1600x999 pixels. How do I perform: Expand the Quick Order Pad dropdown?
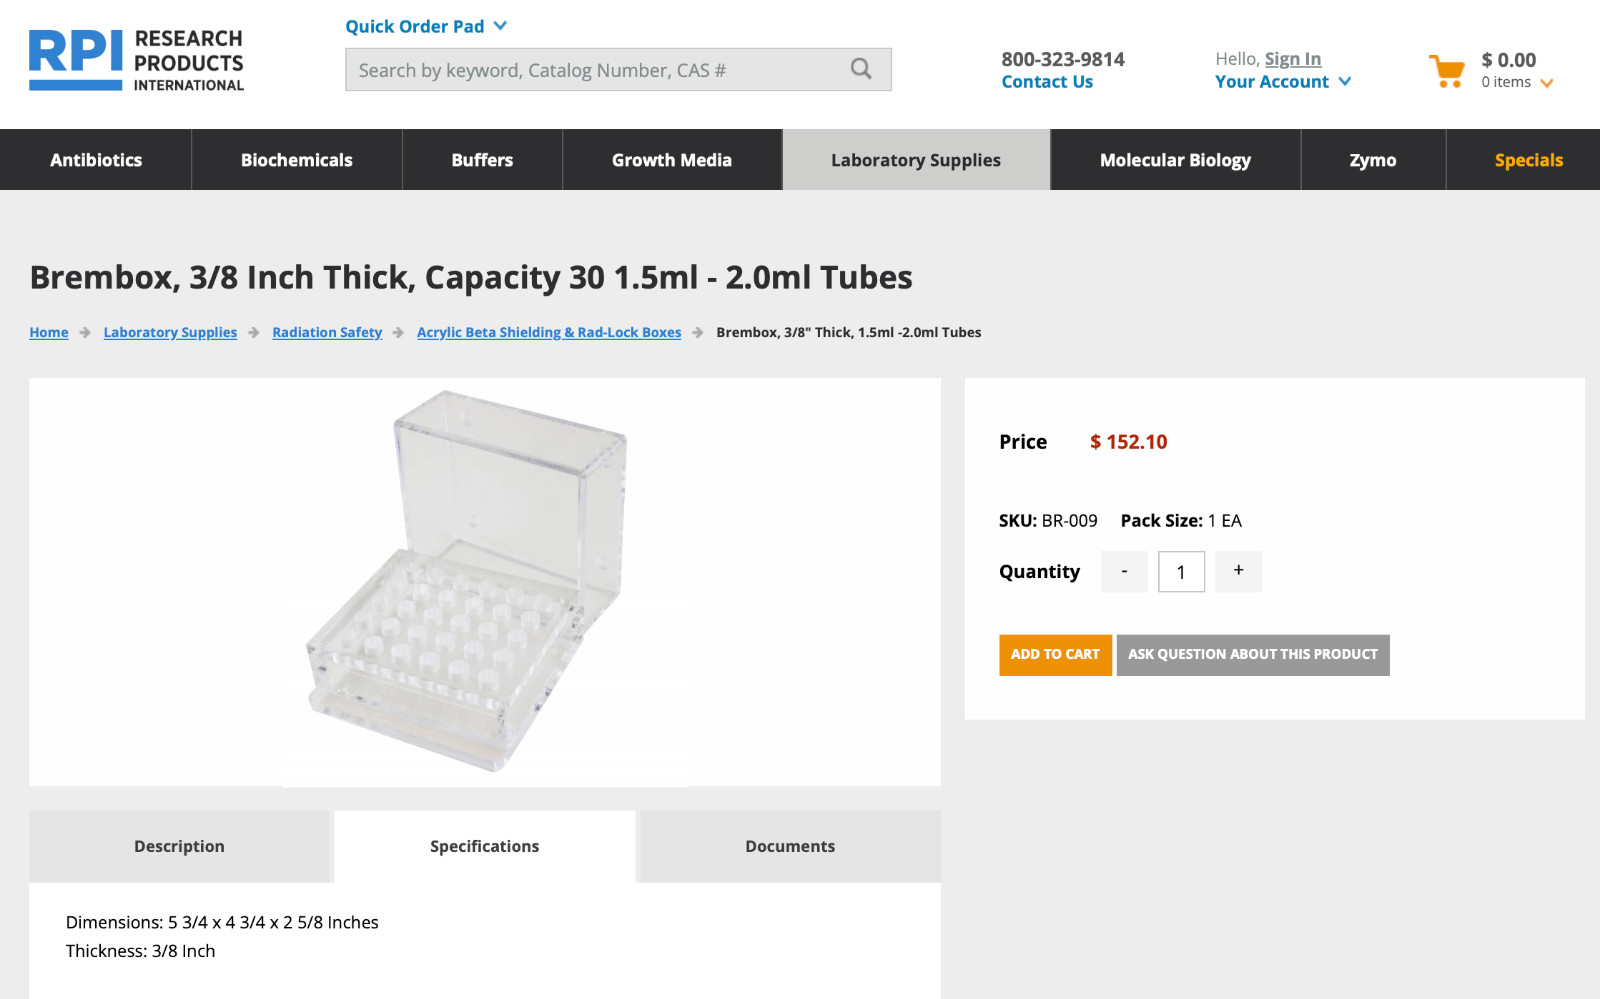coord(426,26)
